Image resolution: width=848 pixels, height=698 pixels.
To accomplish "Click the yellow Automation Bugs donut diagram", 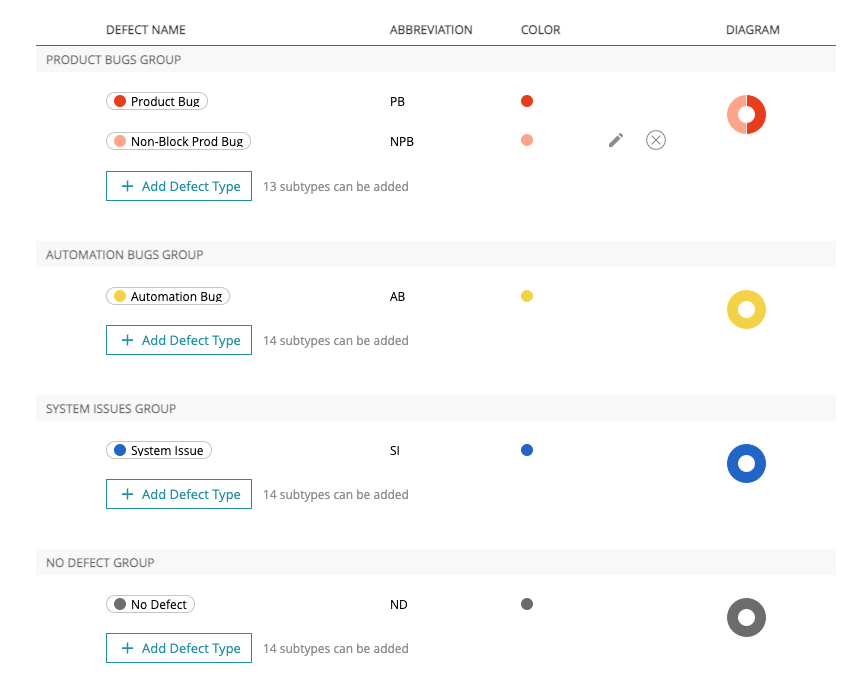I will tap(746, 310).
